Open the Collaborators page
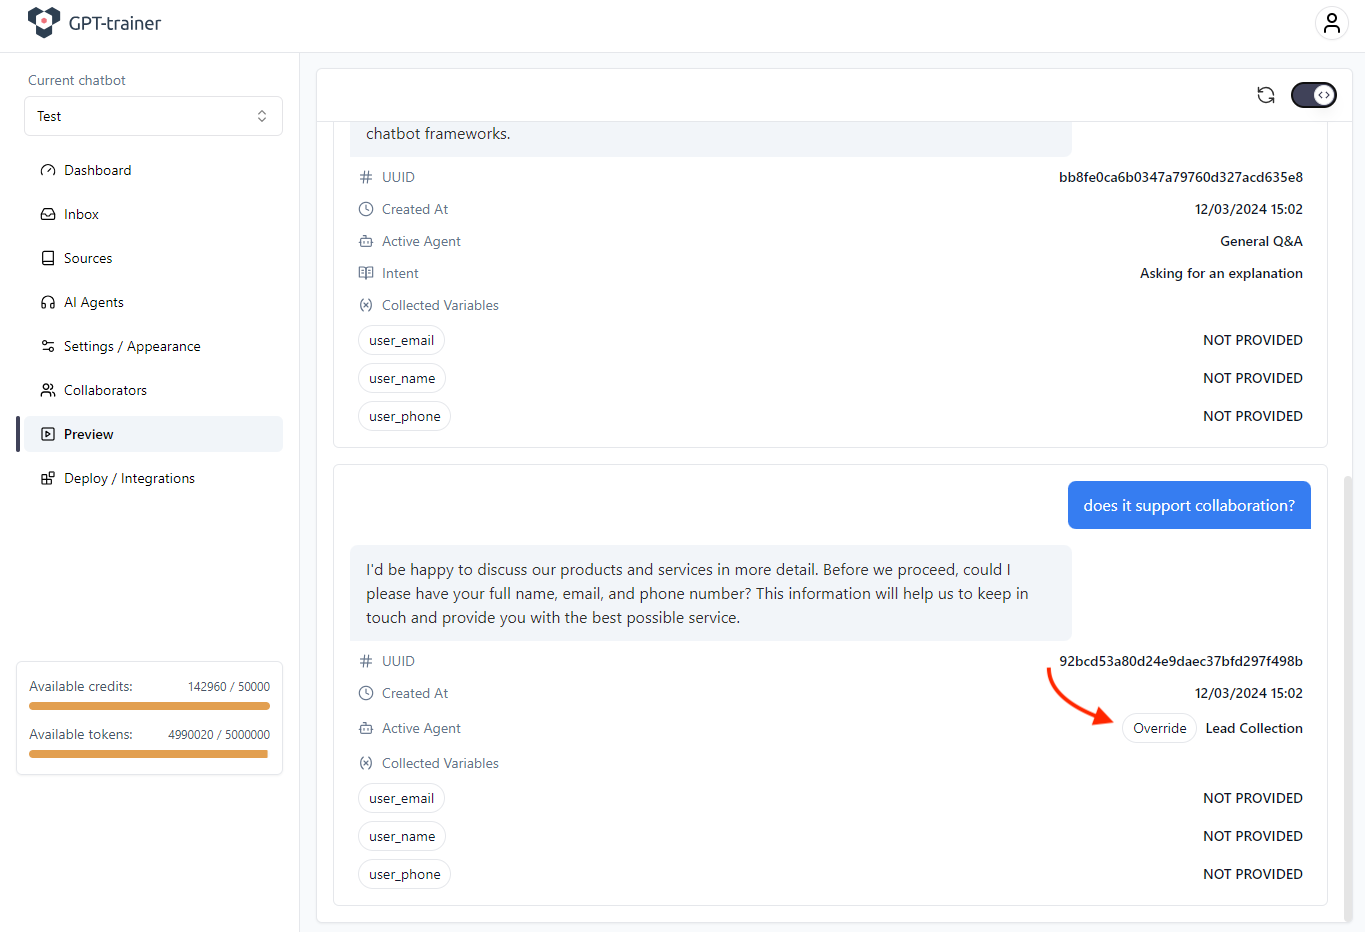 click(x=153, y=390)
